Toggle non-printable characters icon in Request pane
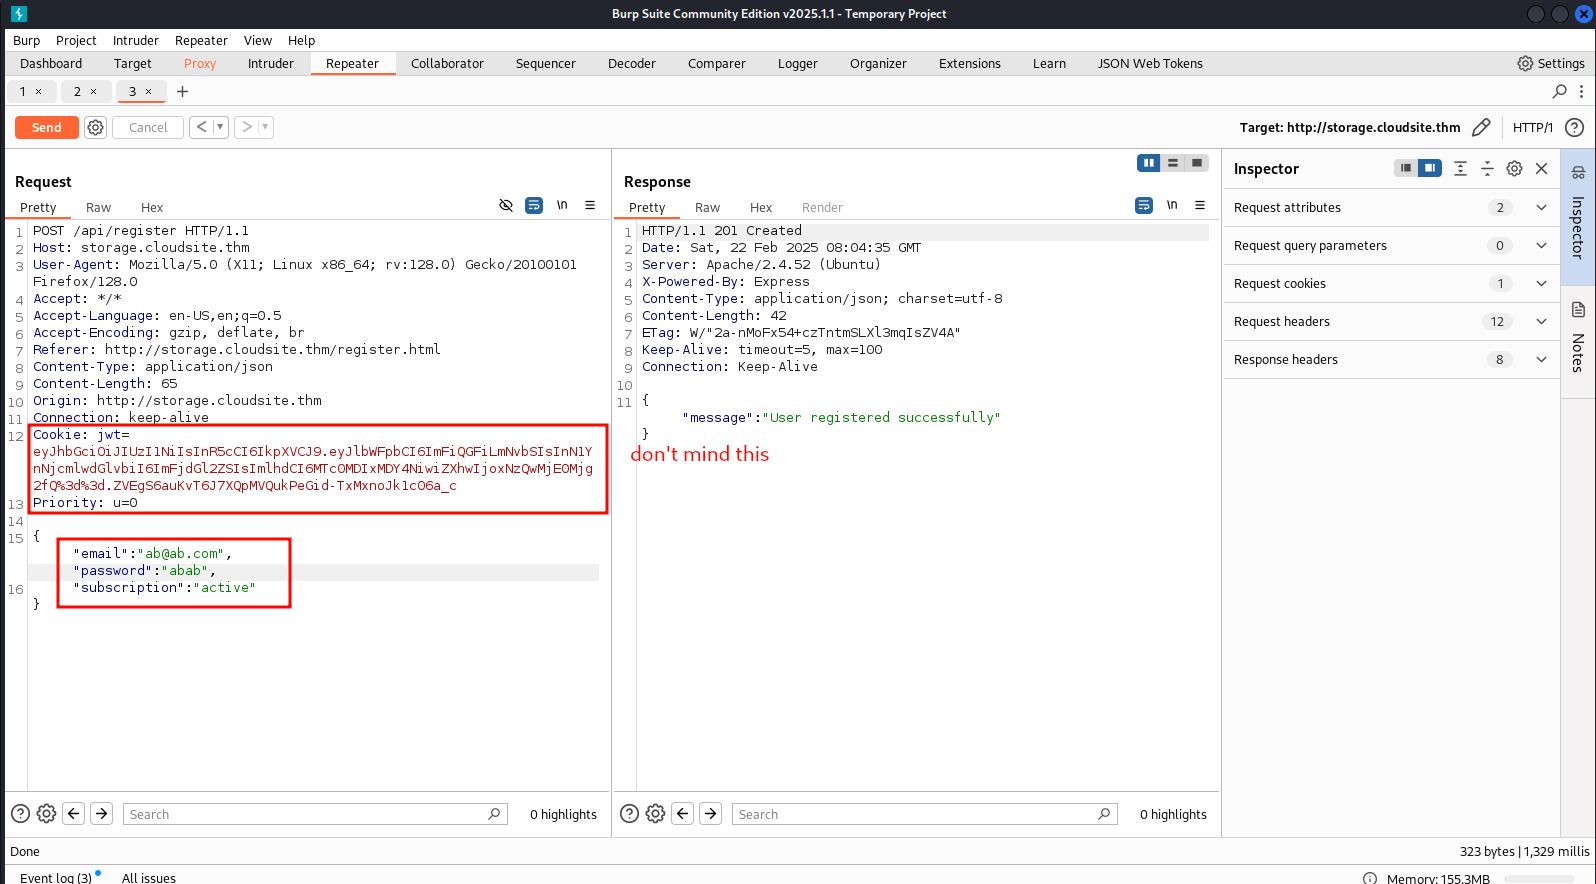The image size is (1596, 884). pyautogui.click(x=506, y=205)
